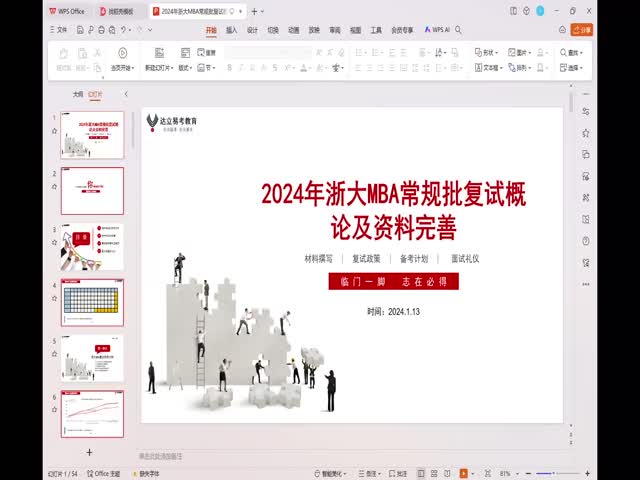Switch to the 找稻壳模板 tab
Image resolution: width=640 pixels, height=480 pixels.
[117, 11]
